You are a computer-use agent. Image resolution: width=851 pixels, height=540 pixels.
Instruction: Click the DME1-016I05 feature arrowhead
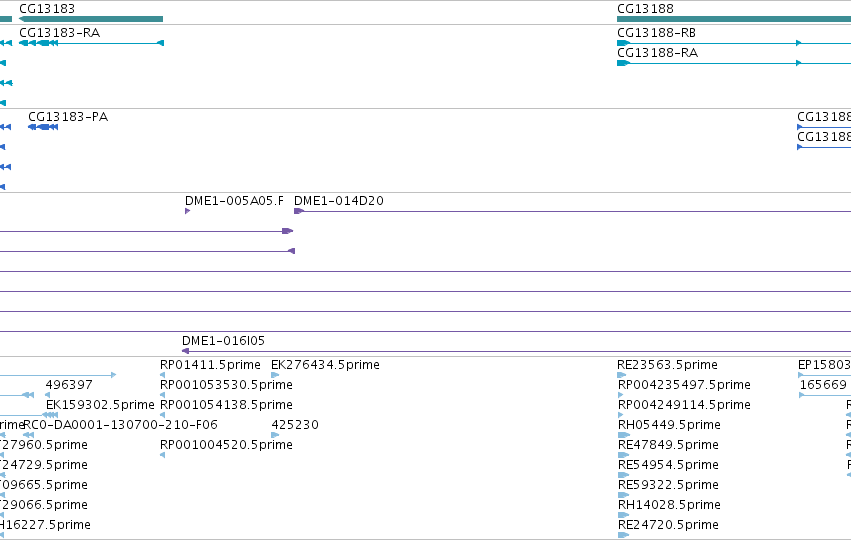[185, 351]
